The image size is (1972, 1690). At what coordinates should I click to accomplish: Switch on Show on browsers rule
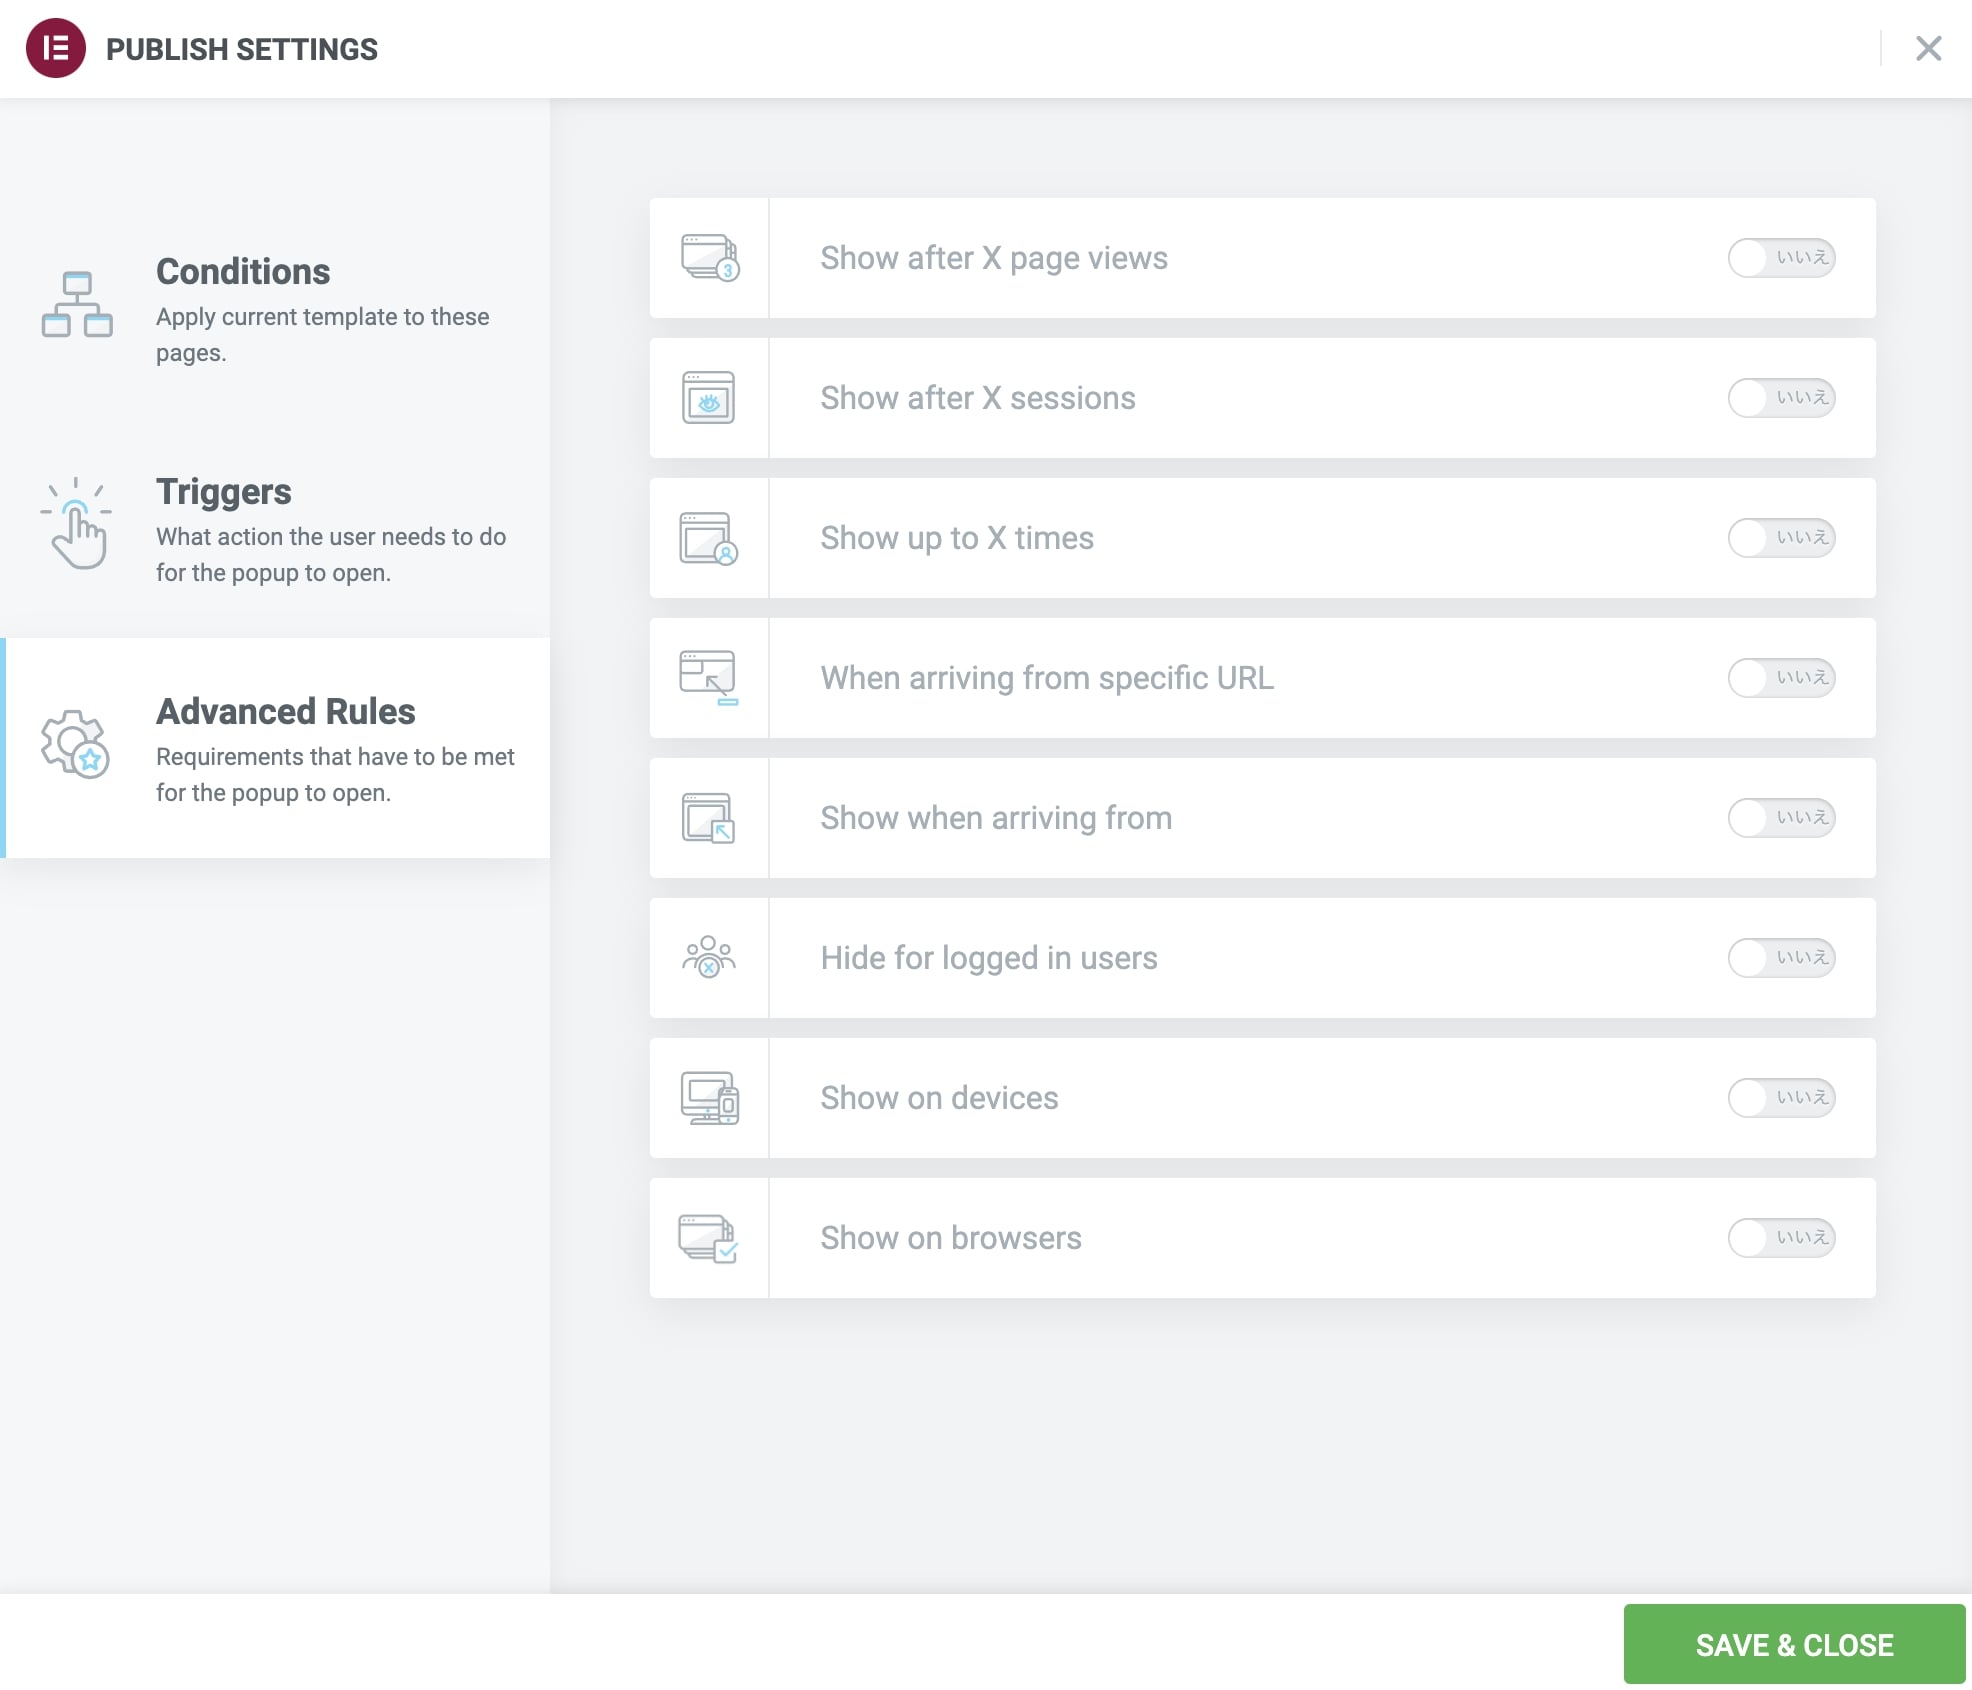[1781, 1238]
